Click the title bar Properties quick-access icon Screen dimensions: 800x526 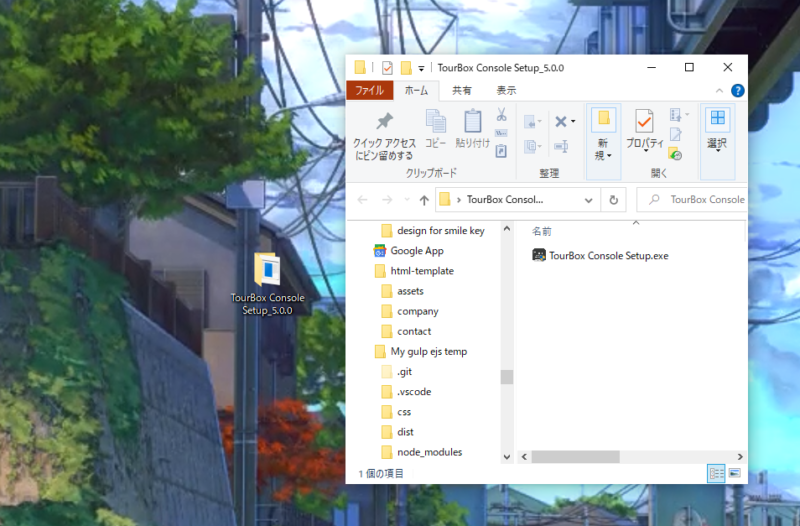point(387,68)
